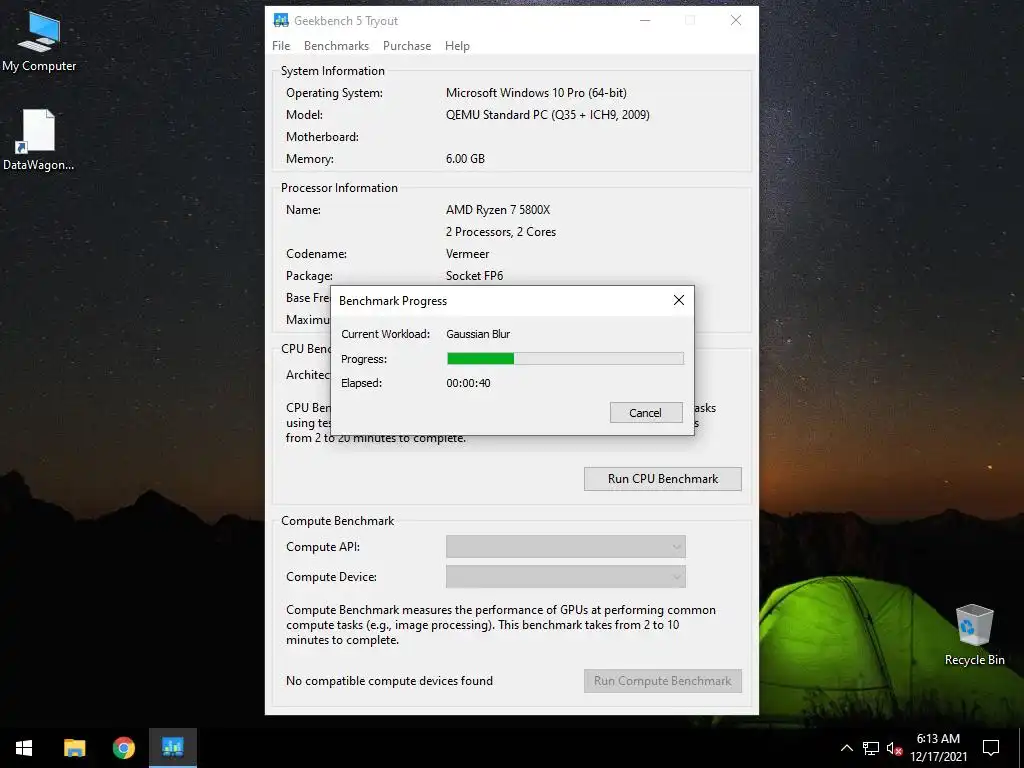Click the muted volume tray icon
The height and width of the screenshot is (768, 1024).
click(894, 748)
